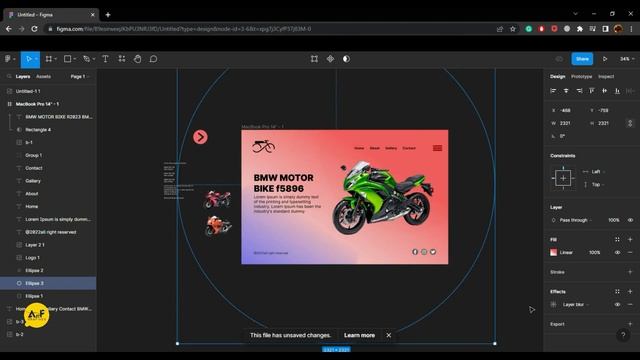Click the Linear fill gradient swatch
Viewport: 640px width, 360px height.
point(553,253)
